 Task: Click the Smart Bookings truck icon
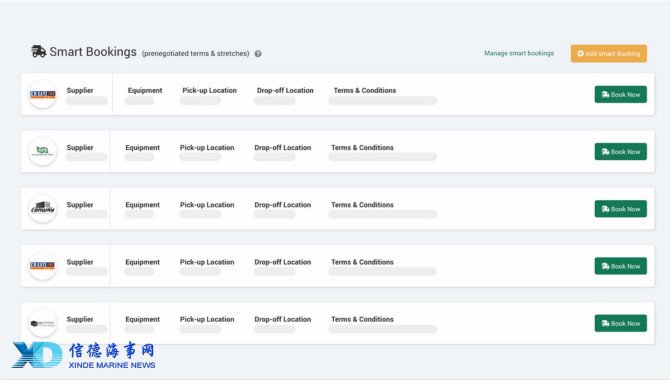tap(38, 52)
